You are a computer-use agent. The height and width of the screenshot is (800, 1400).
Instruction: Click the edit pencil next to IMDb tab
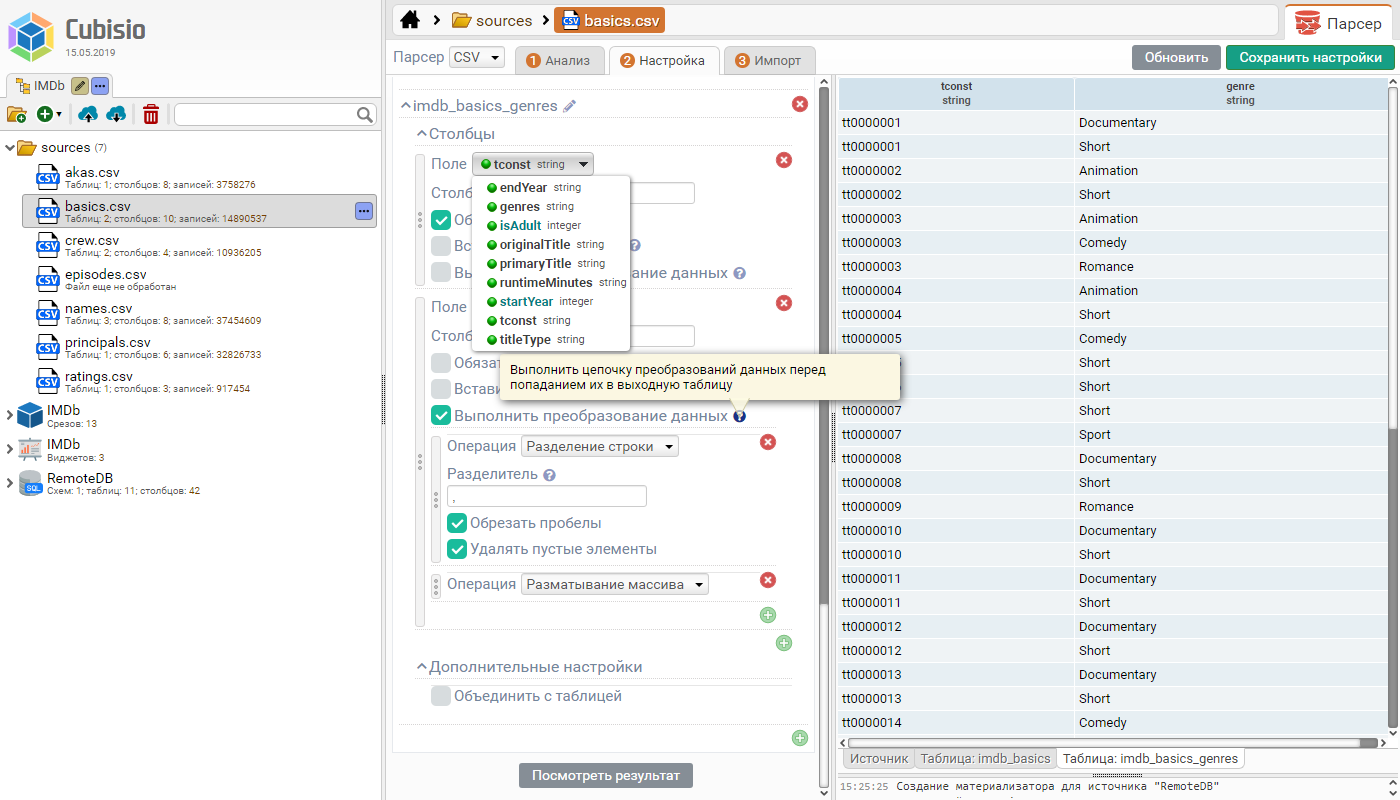[80, 86]
